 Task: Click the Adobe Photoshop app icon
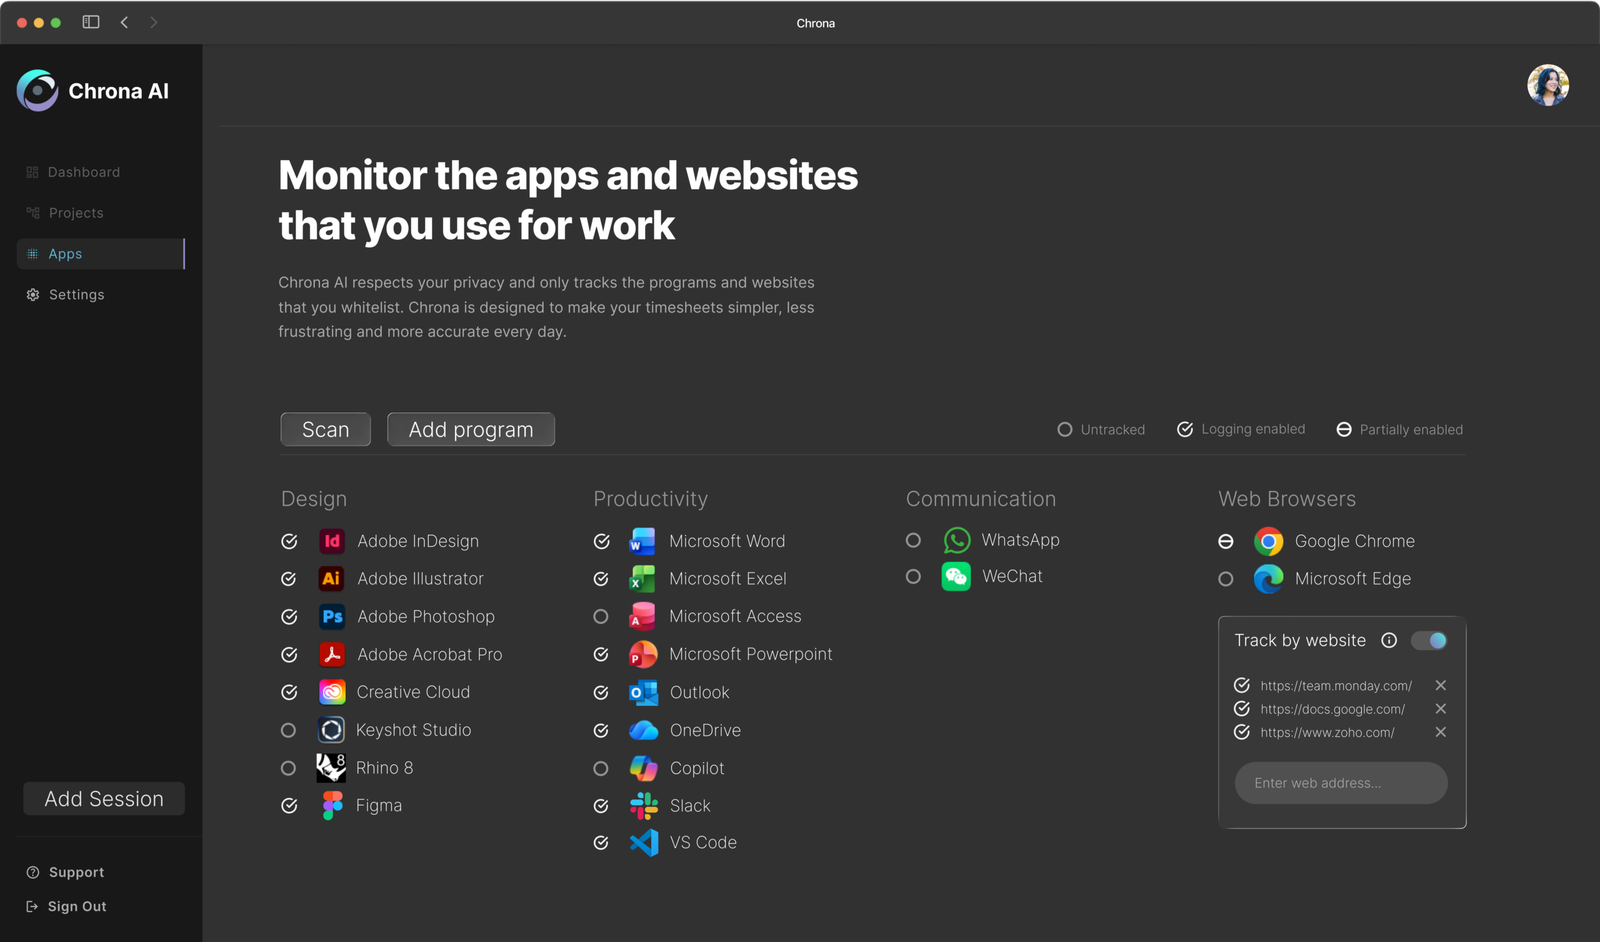[x=332, y=617]
